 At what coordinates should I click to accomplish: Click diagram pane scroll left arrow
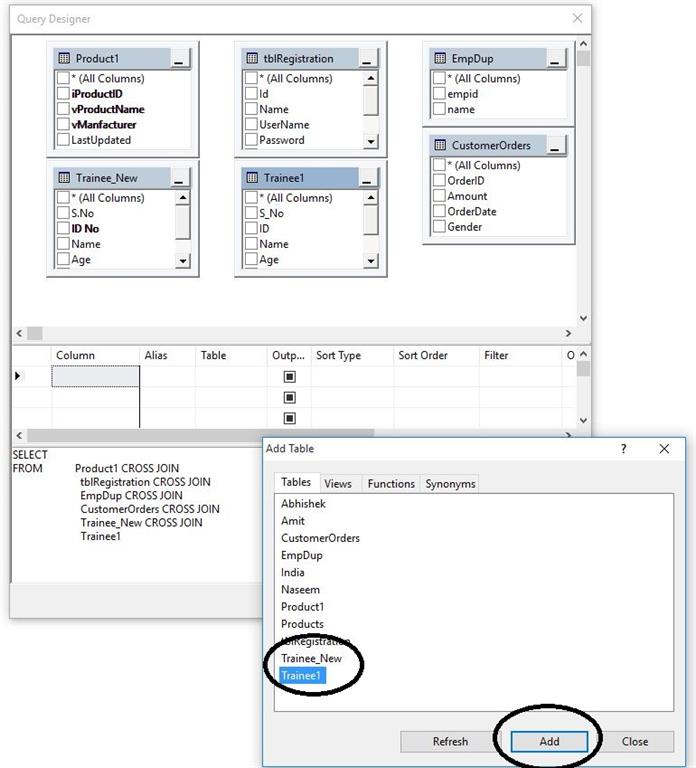click(x=19, y=333)
